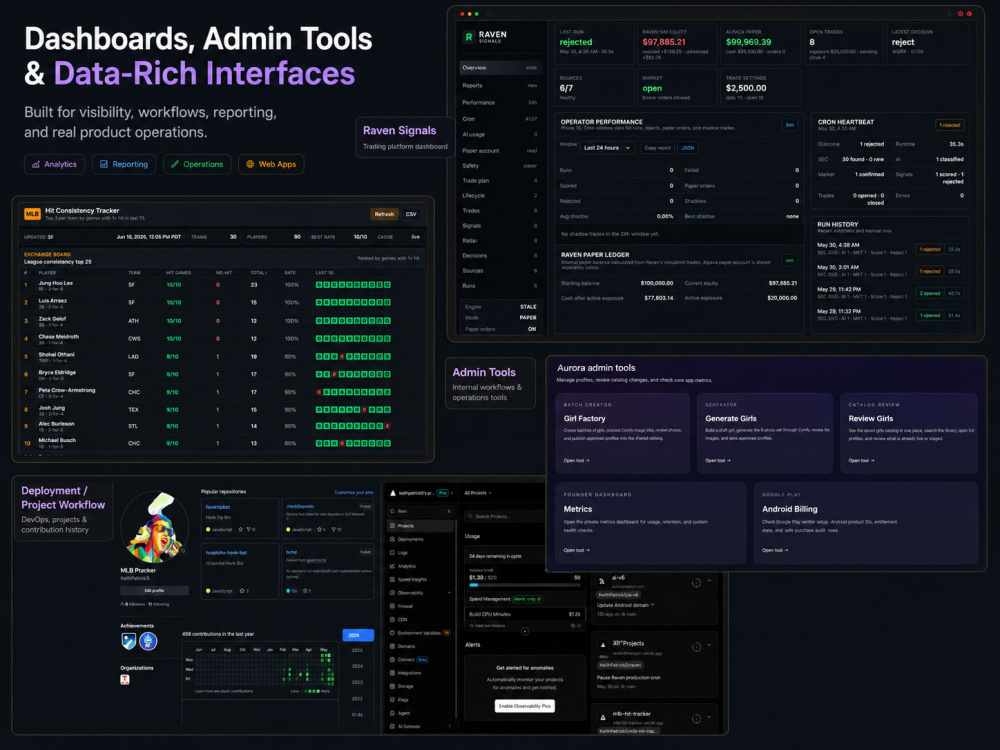Open tool link on Metrics card

point(577,550)
